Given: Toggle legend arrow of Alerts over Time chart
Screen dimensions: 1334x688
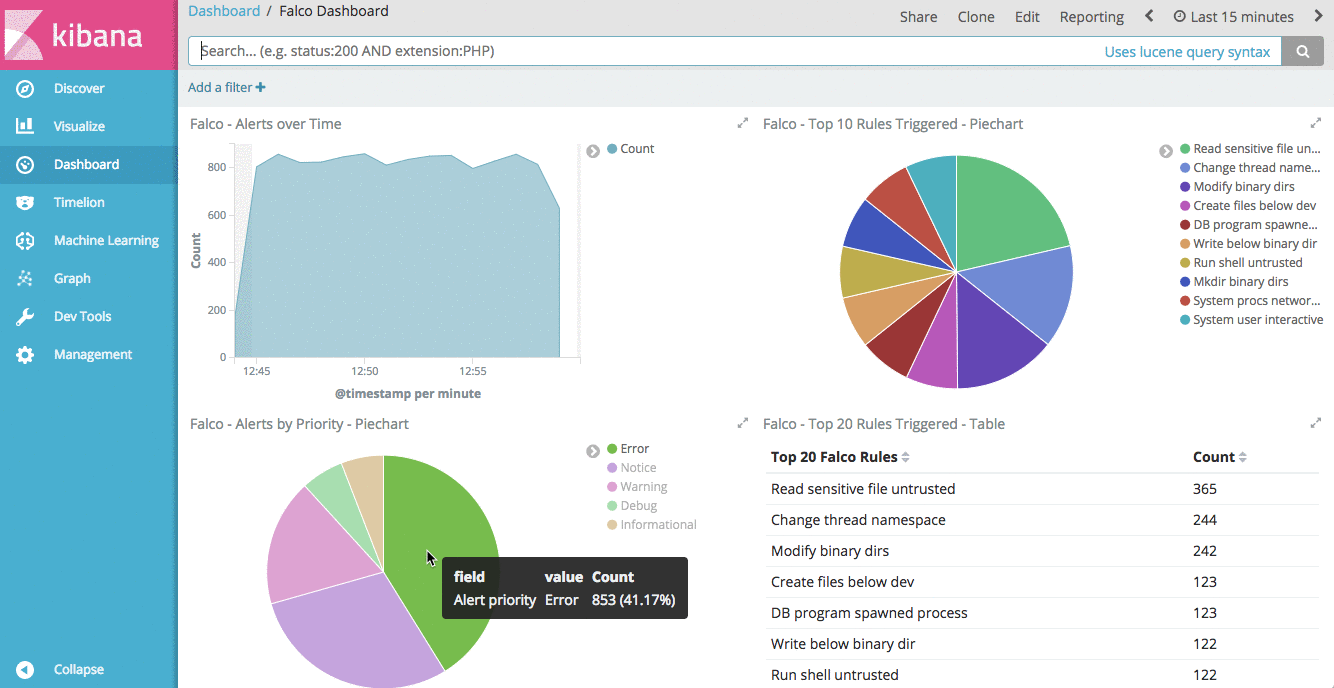Looking at the screenshot, I should [593, 151].
